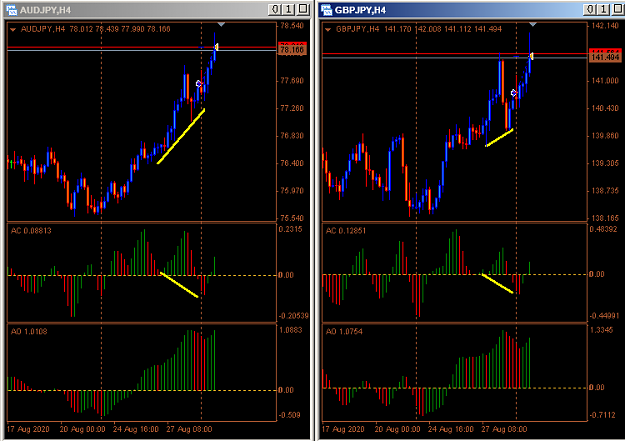Click the 27 Aug 08:00 date in GBPJPY
The image size is (625, 441).
tap(504, 429)
